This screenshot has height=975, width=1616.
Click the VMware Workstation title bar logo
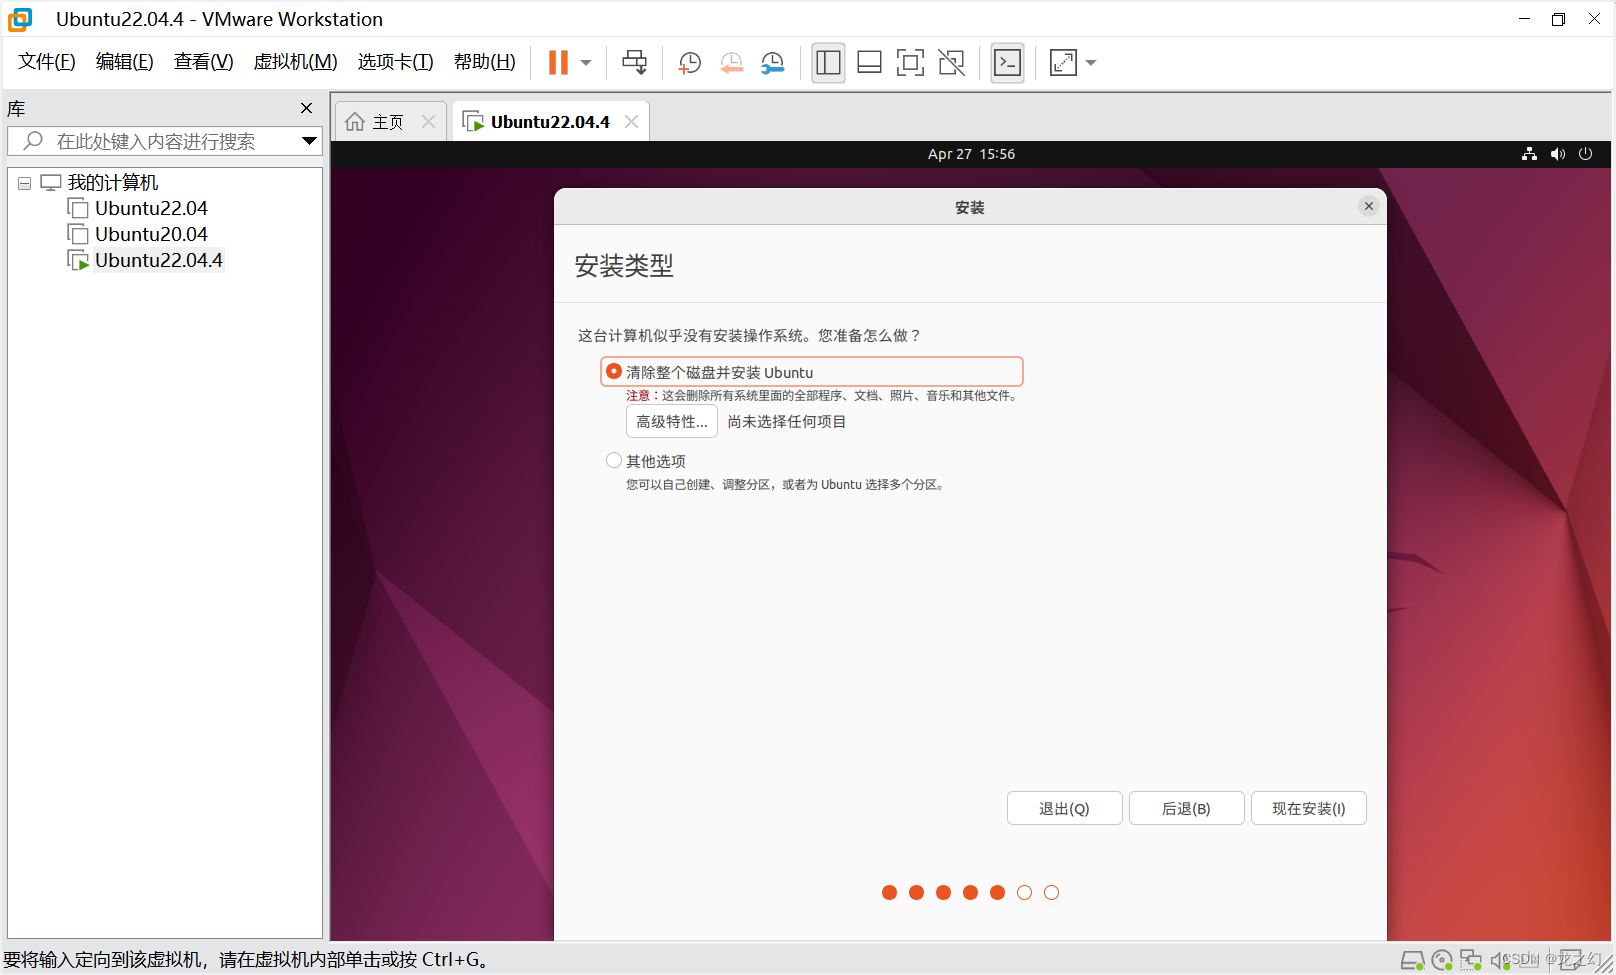pyautogui.click(x=20, y=19)
